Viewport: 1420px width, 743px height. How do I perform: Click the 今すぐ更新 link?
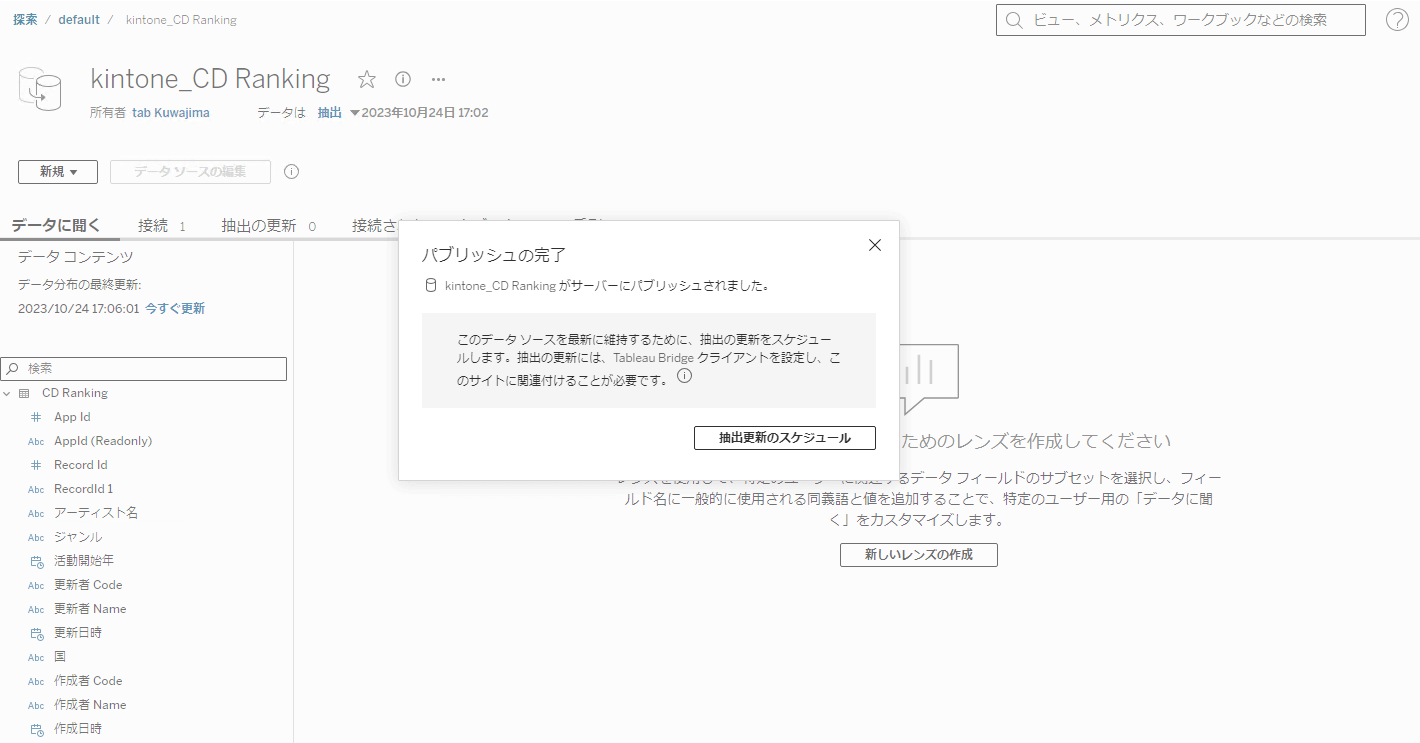tap(175, 309)
